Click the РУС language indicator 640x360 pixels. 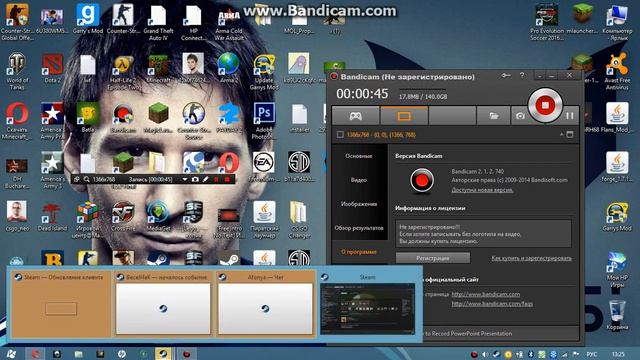point(592,354)
